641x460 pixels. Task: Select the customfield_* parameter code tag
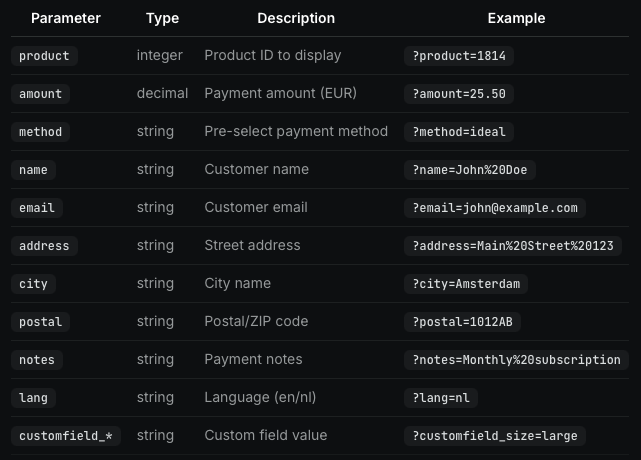click(x=66, y=436)
